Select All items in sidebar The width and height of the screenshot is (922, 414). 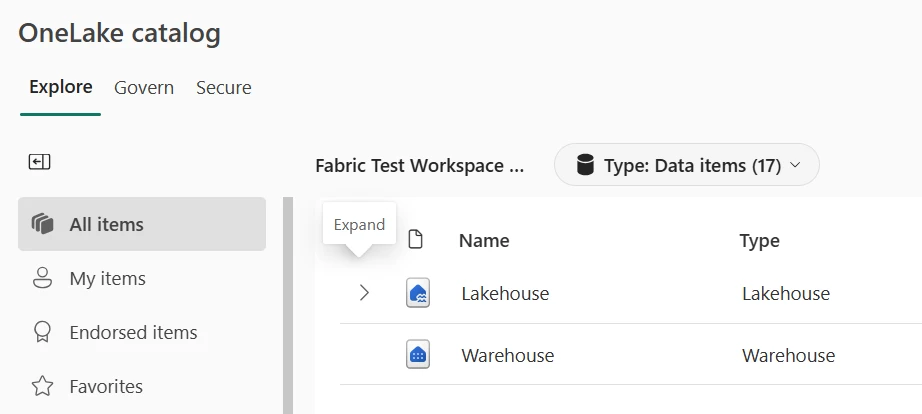(142, 224)
